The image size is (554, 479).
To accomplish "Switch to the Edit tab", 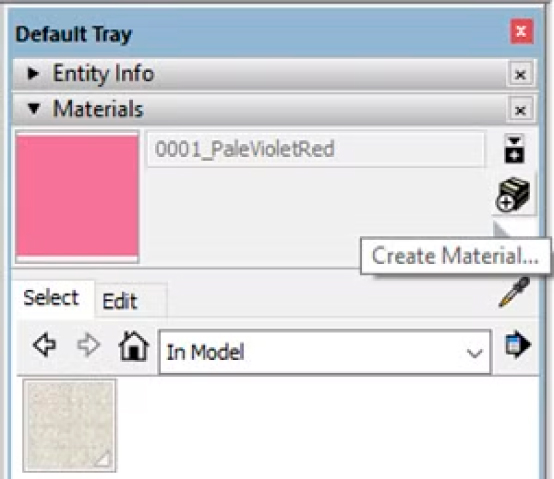I will tap(120, 301).
